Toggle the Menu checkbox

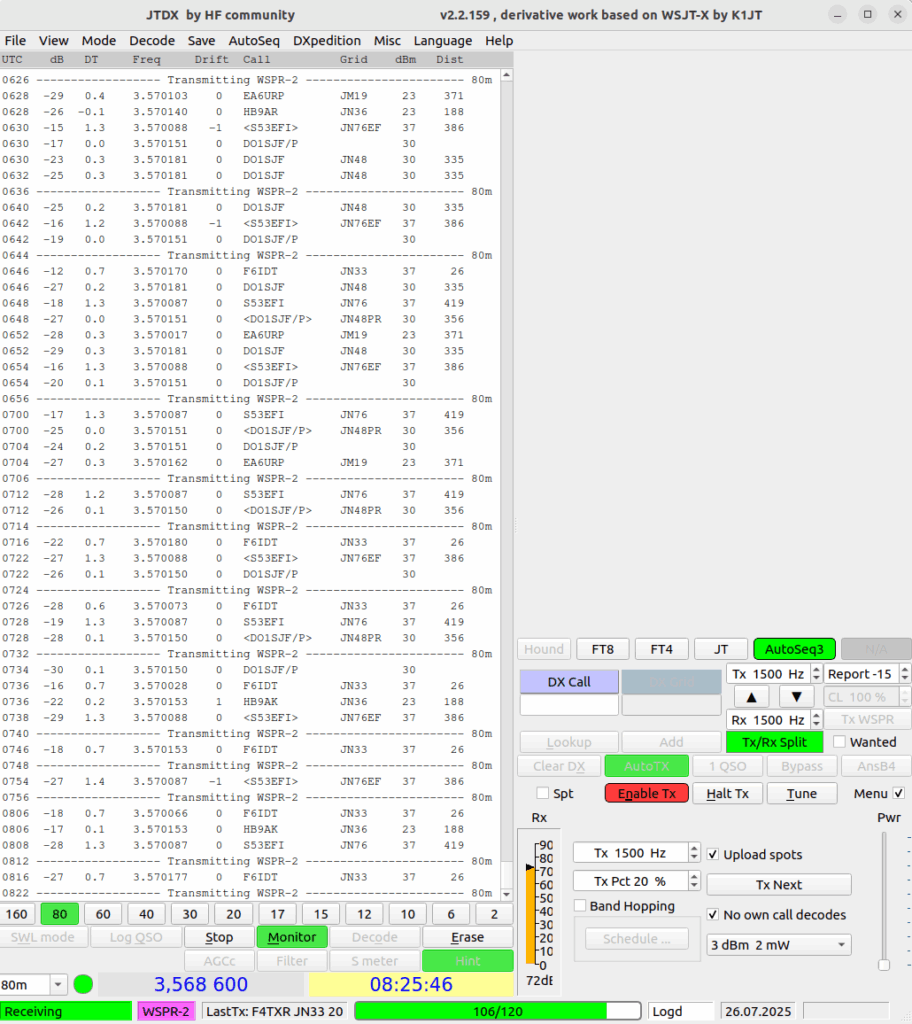pyautogui.click(x=899, y=793)
